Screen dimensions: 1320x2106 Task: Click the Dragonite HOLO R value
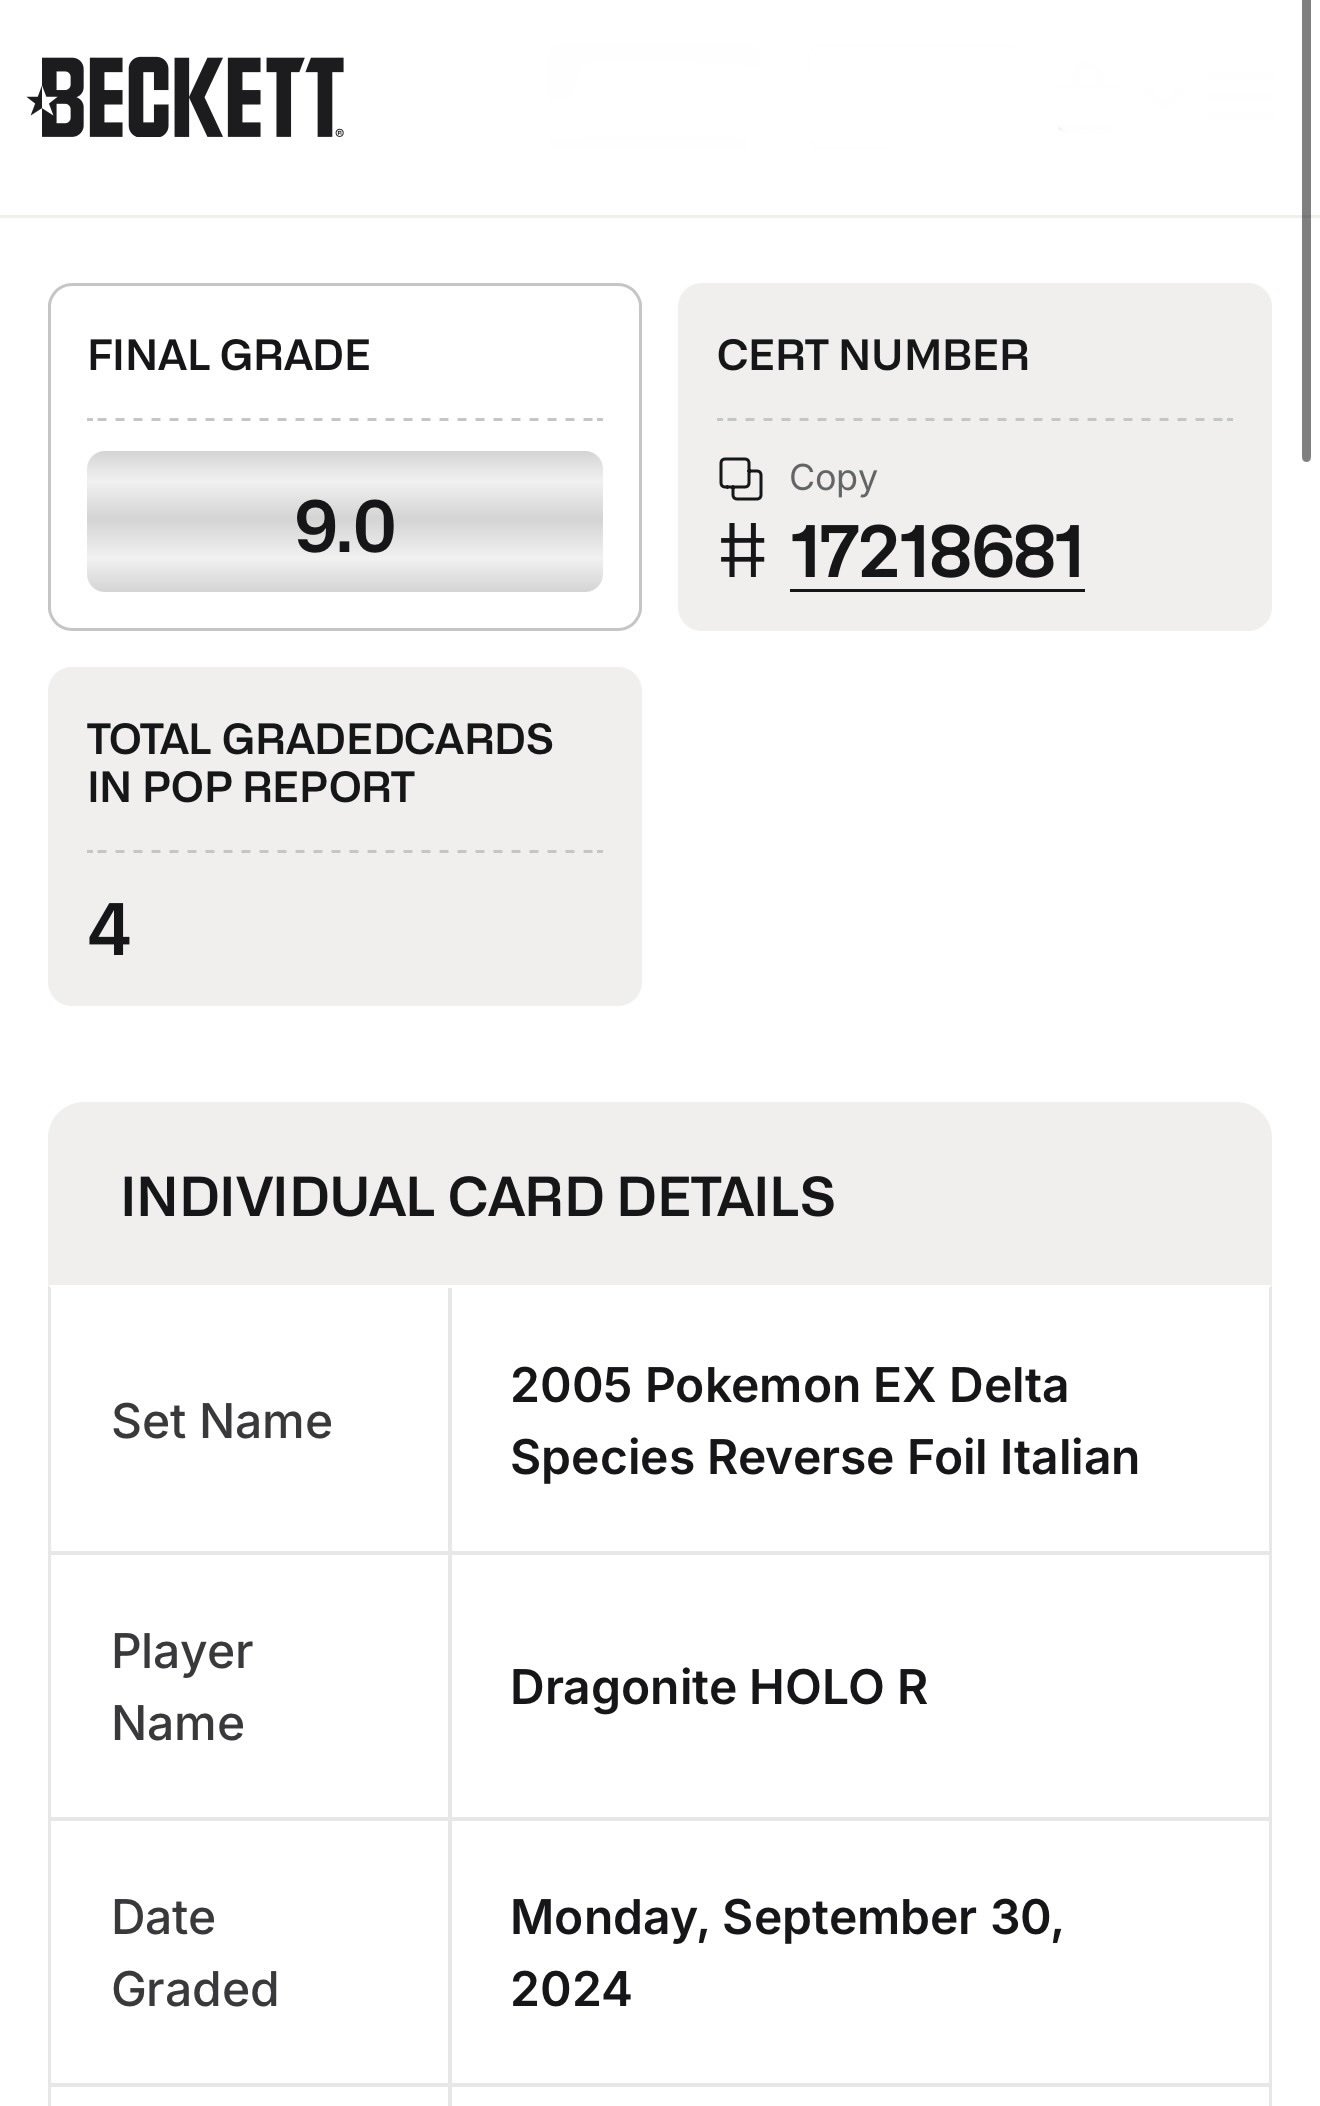[x=719, y=1687]
